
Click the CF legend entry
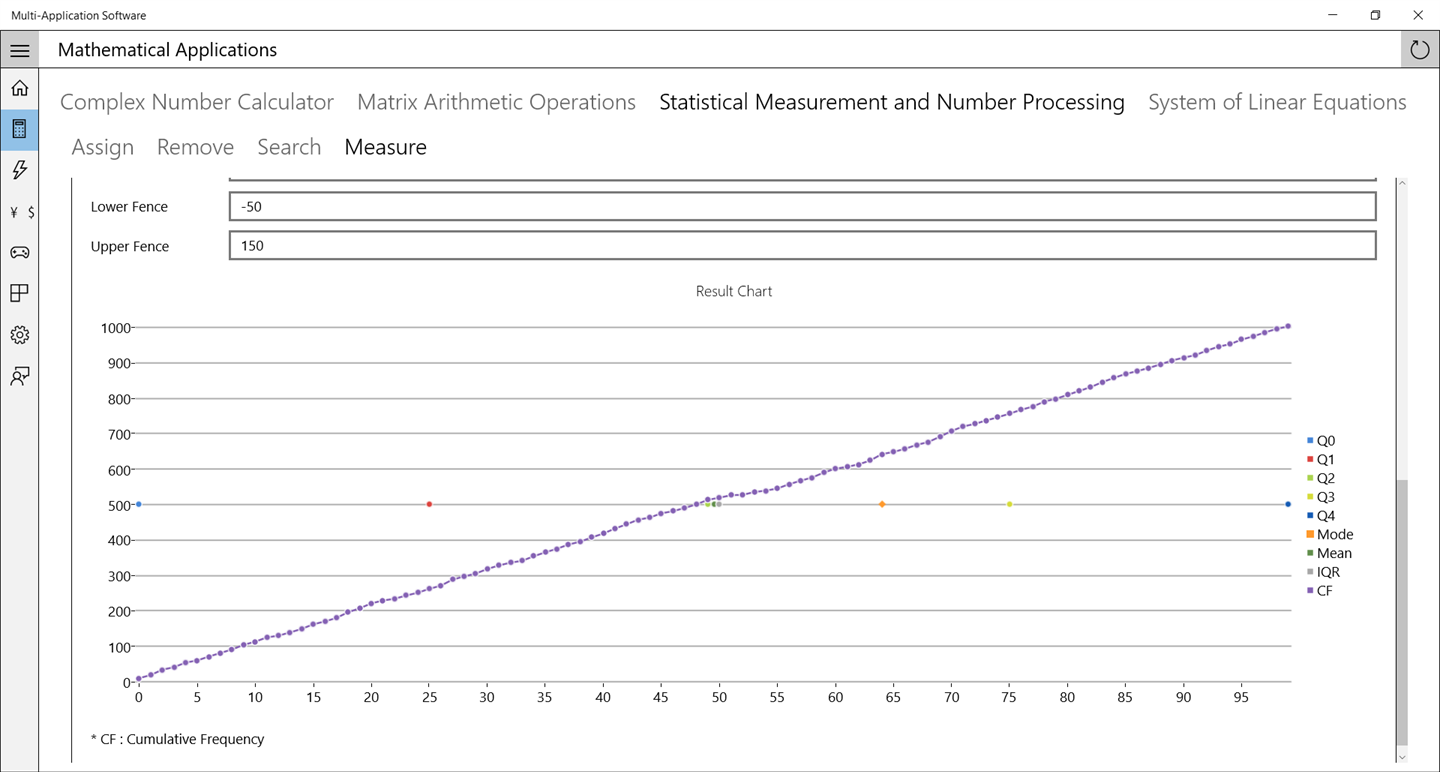(x=1320, y=591)
